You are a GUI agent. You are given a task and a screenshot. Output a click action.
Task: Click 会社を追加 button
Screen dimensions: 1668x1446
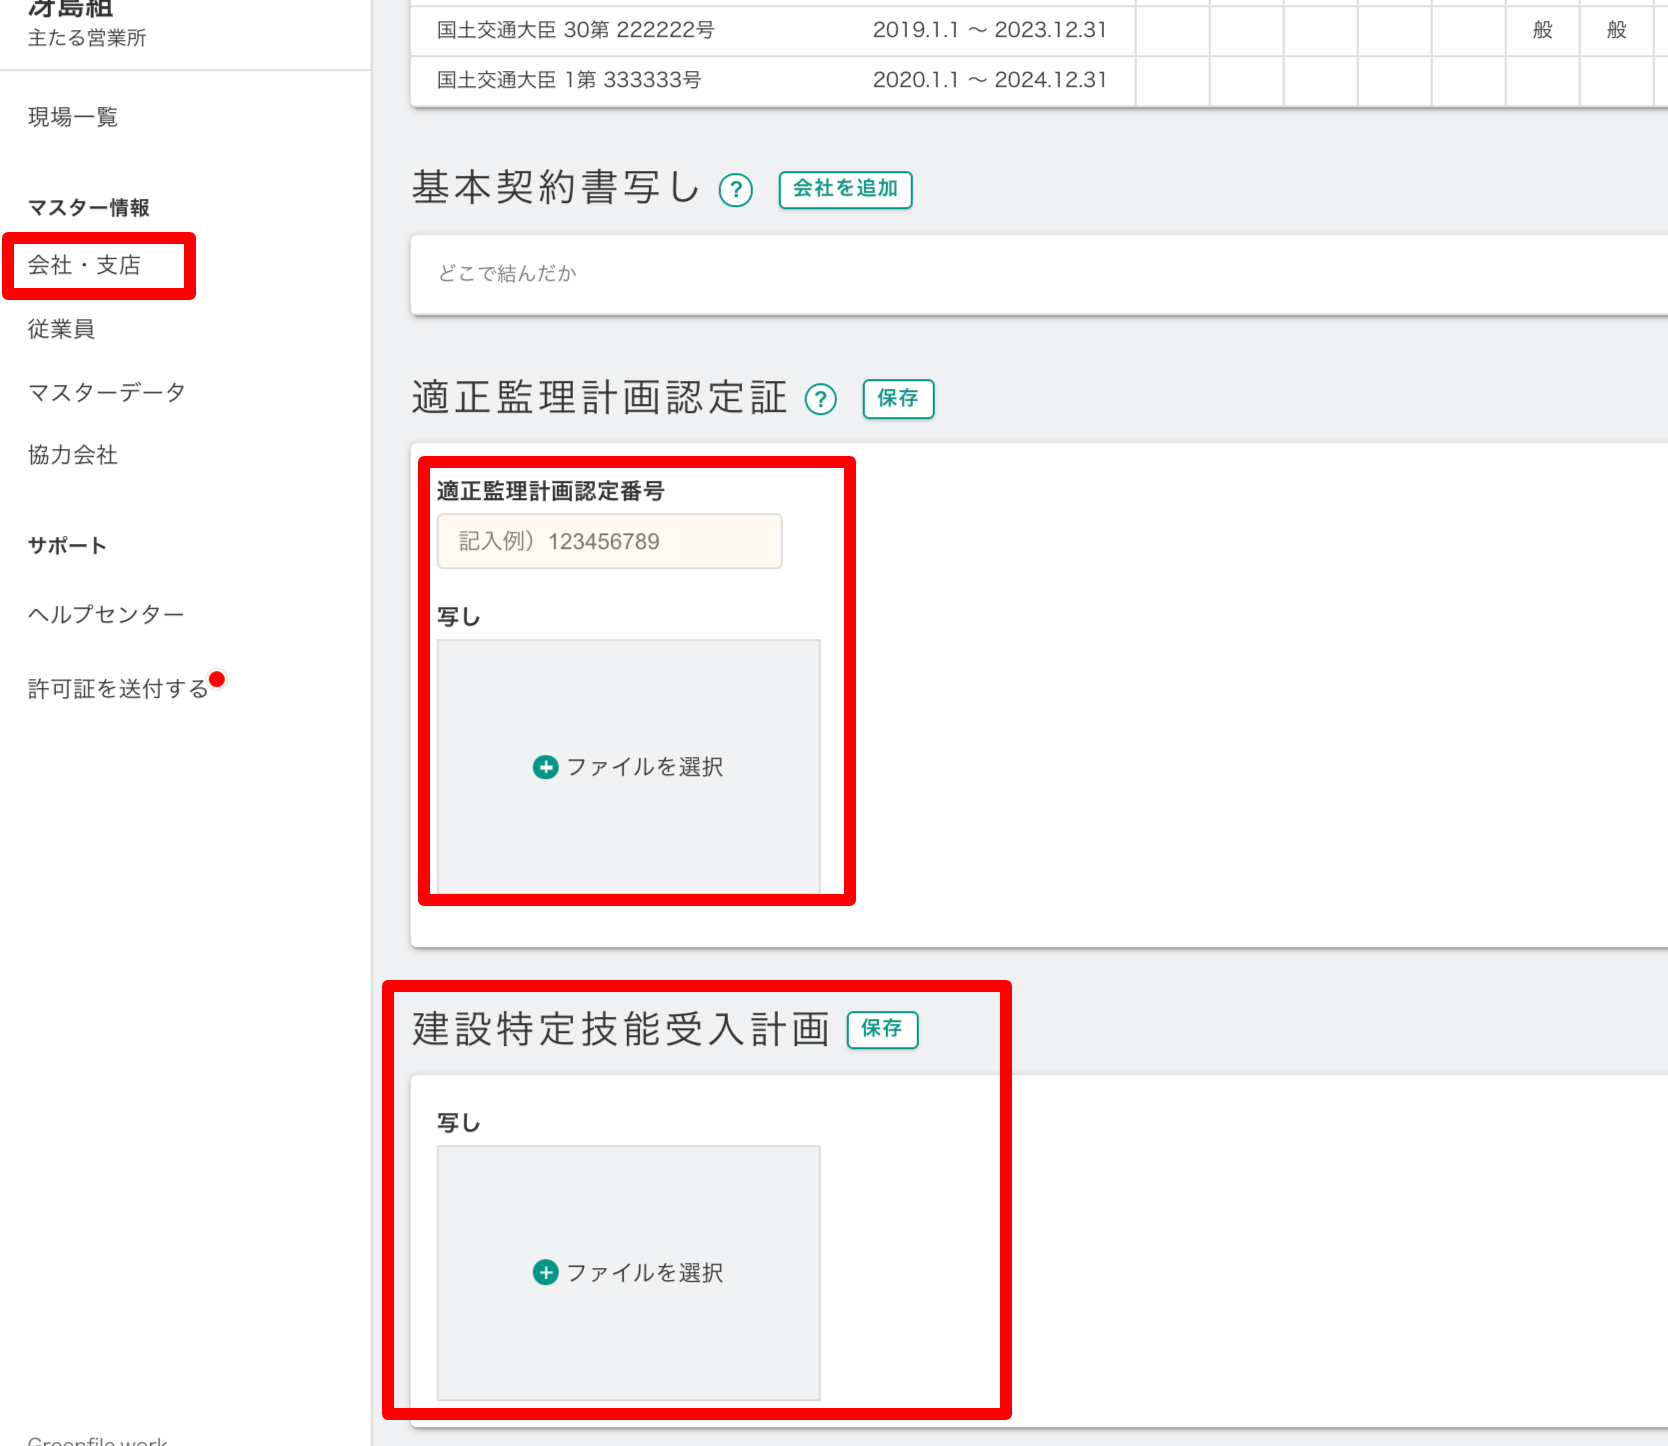845,189
